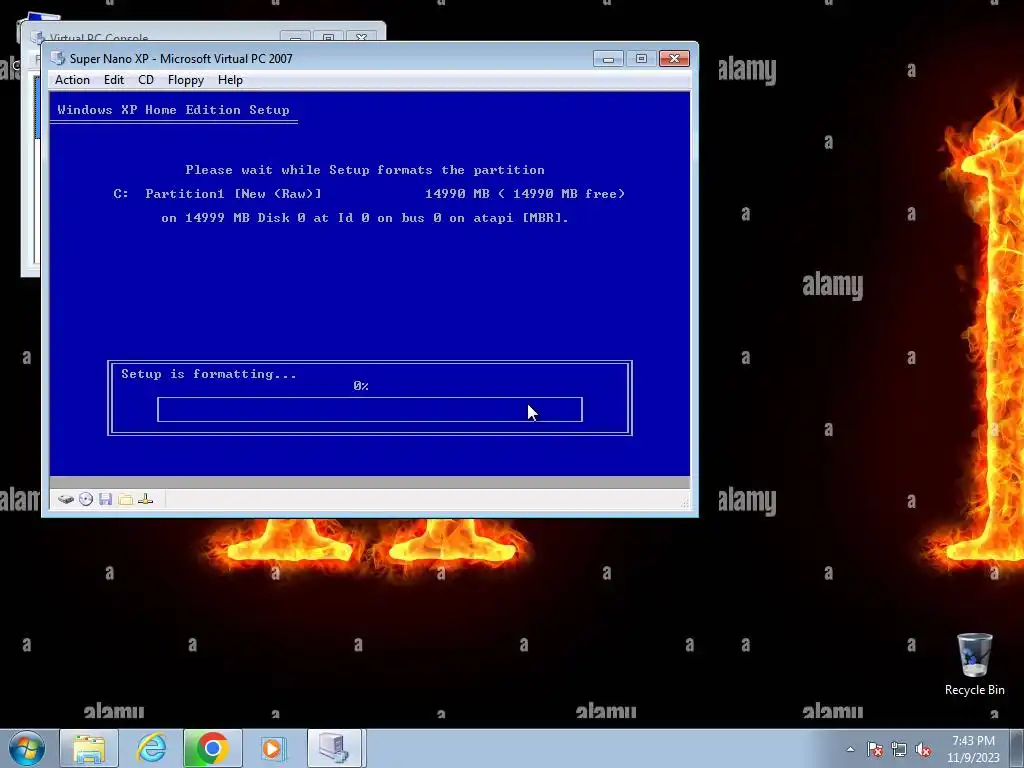Open Windows Media Player from the taskbar

(273, 748)
